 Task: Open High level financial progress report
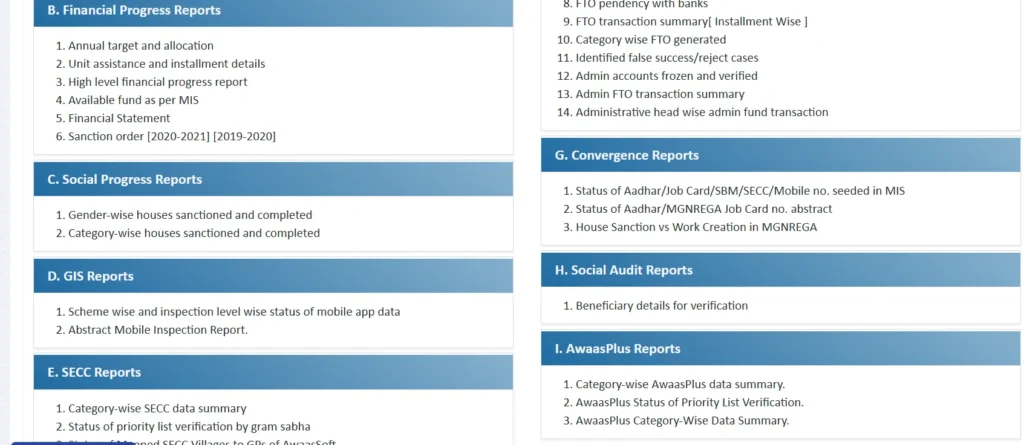click(x=157, y=82)
